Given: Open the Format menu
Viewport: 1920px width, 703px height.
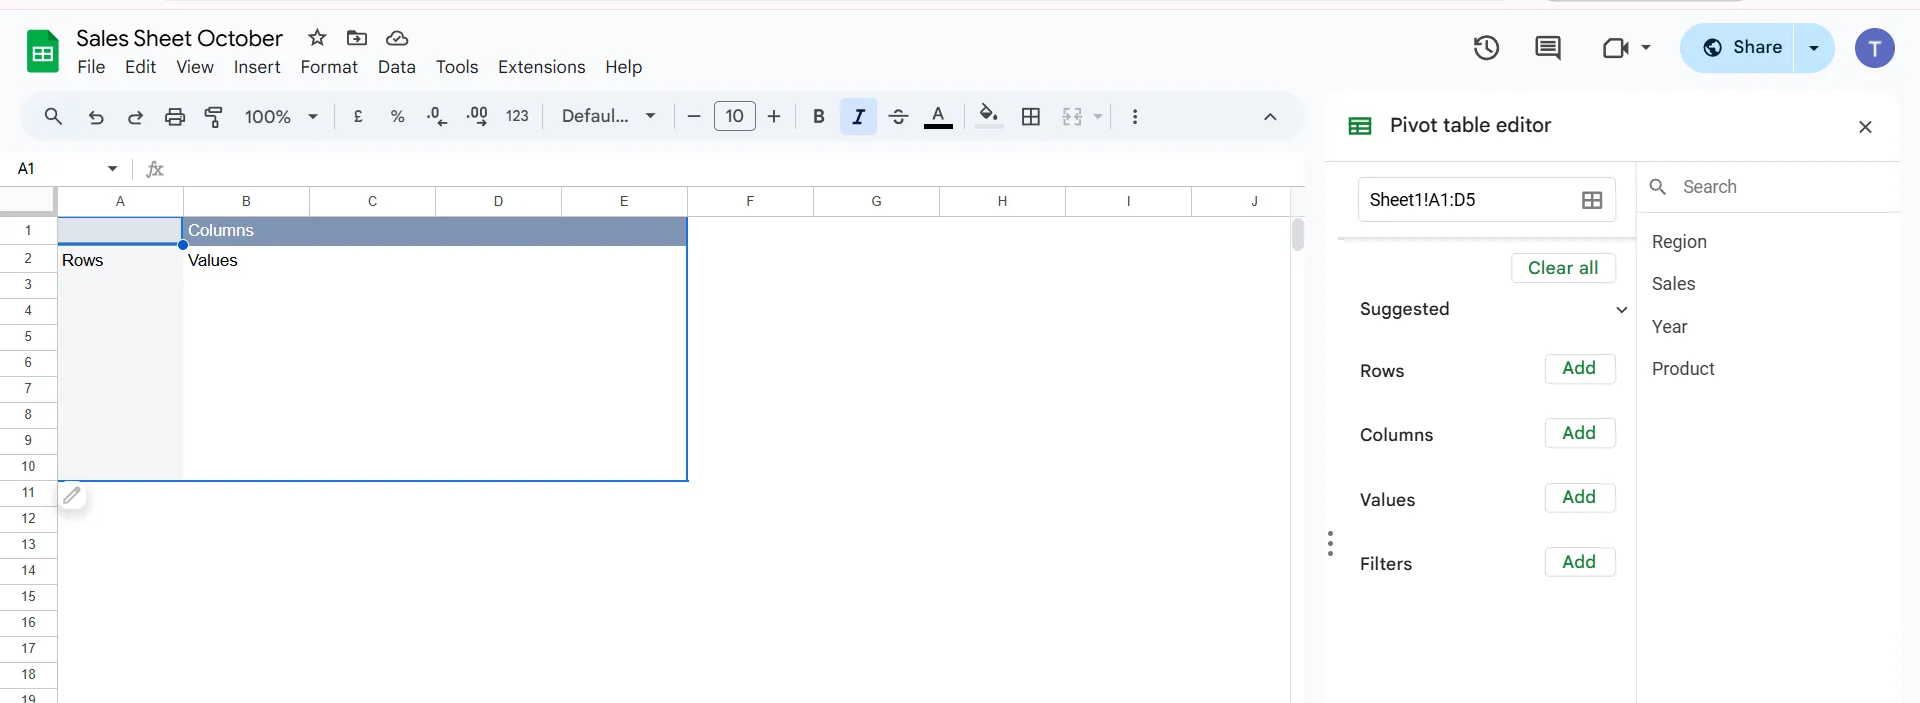Looking at the screenshot, I should [329, 67].
